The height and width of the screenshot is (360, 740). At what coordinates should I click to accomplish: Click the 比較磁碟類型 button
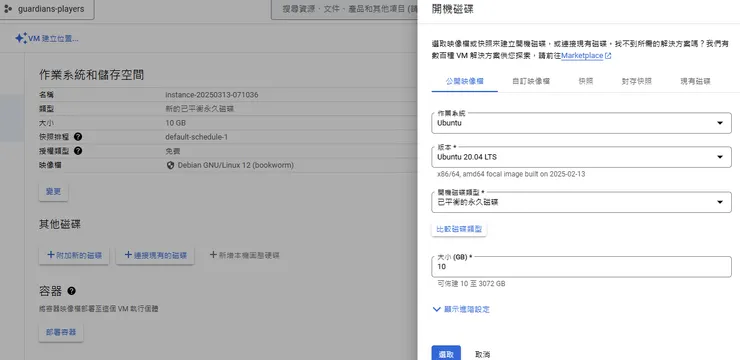pyautogui.click(x=459, y=229)
